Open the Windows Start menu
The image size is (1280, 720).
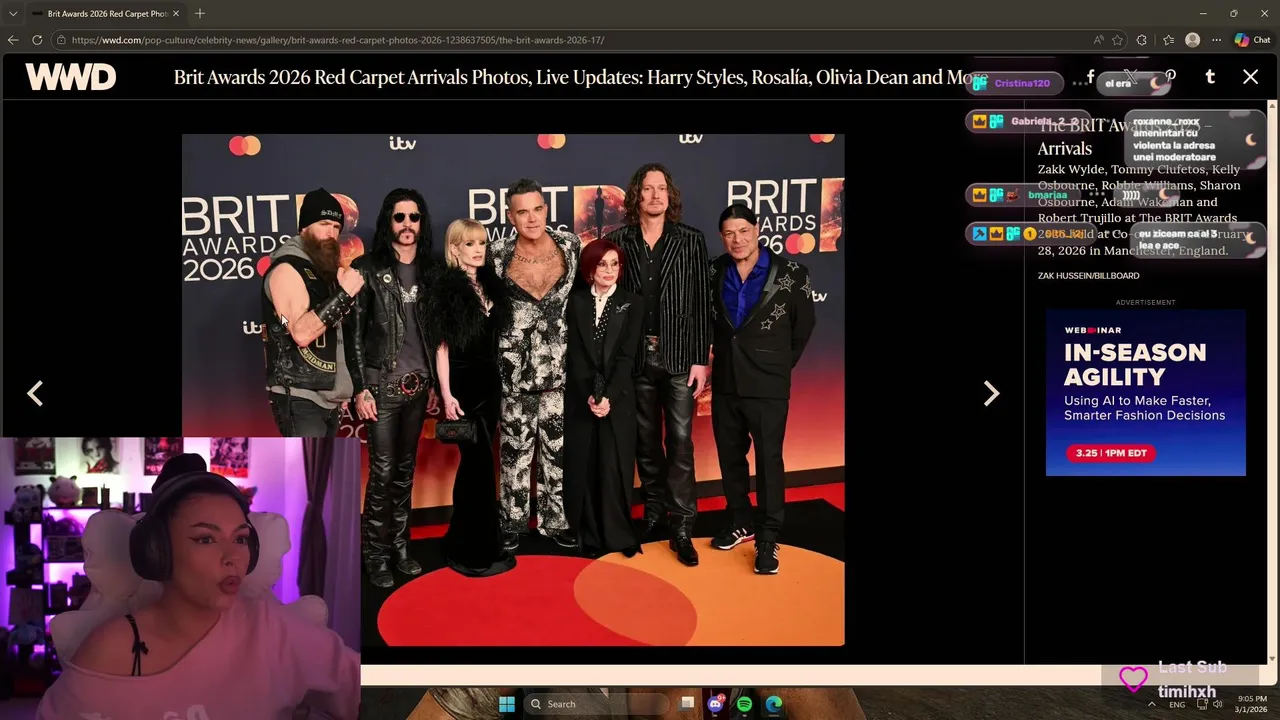[x=507, y=704]
